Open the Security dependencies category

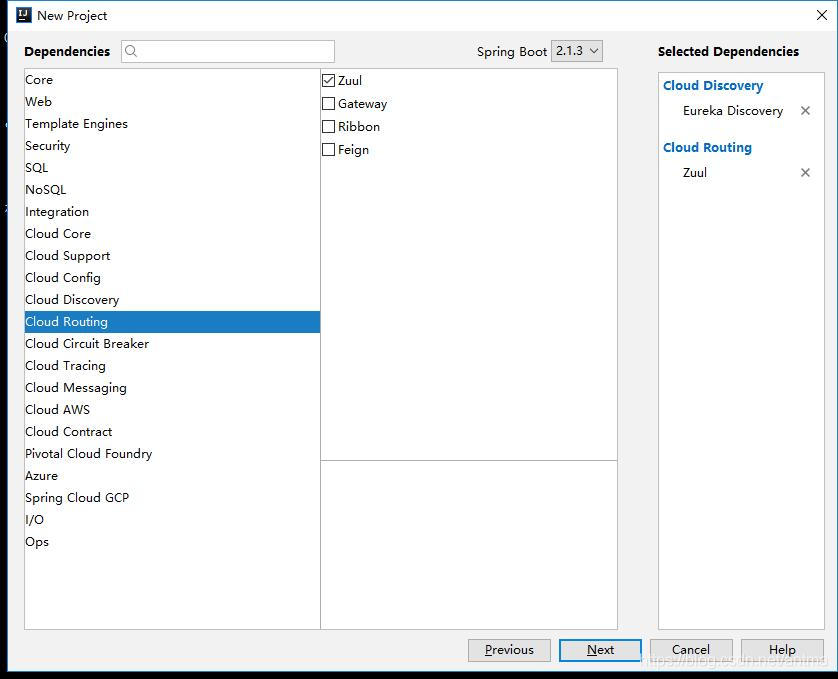(x=48, y=146)
